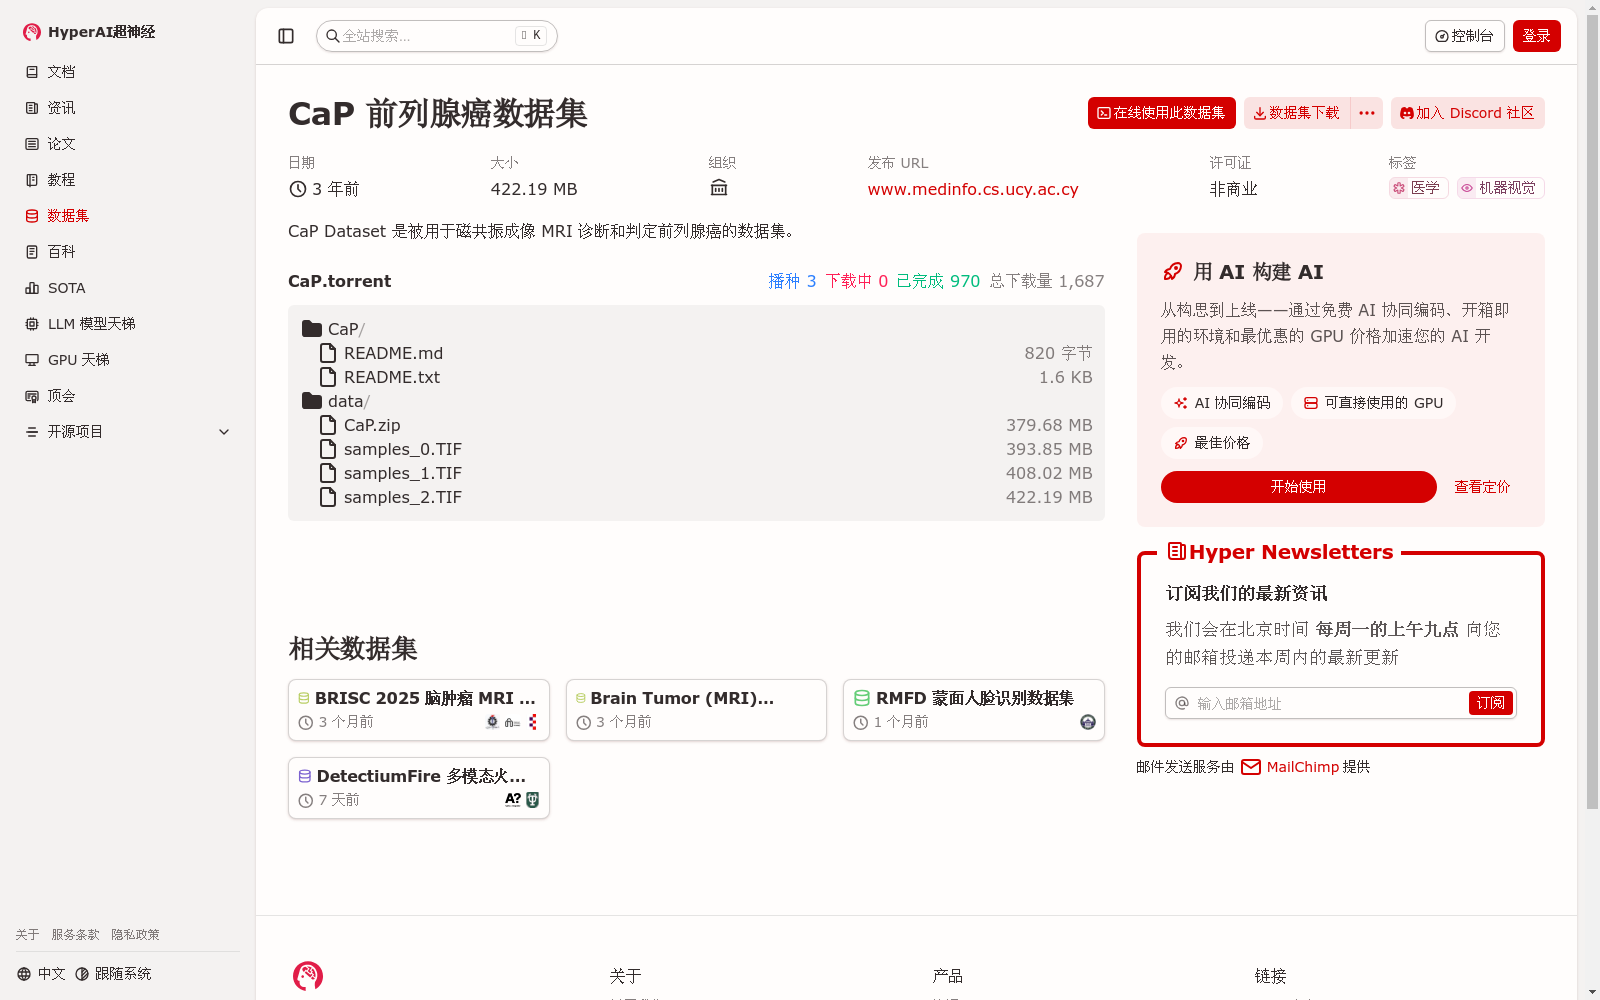This screenshot has height=1000, width=1600.
Task: Click the page vertical scrollbar
Action: pyautogui.click(x=1592, y=410)
